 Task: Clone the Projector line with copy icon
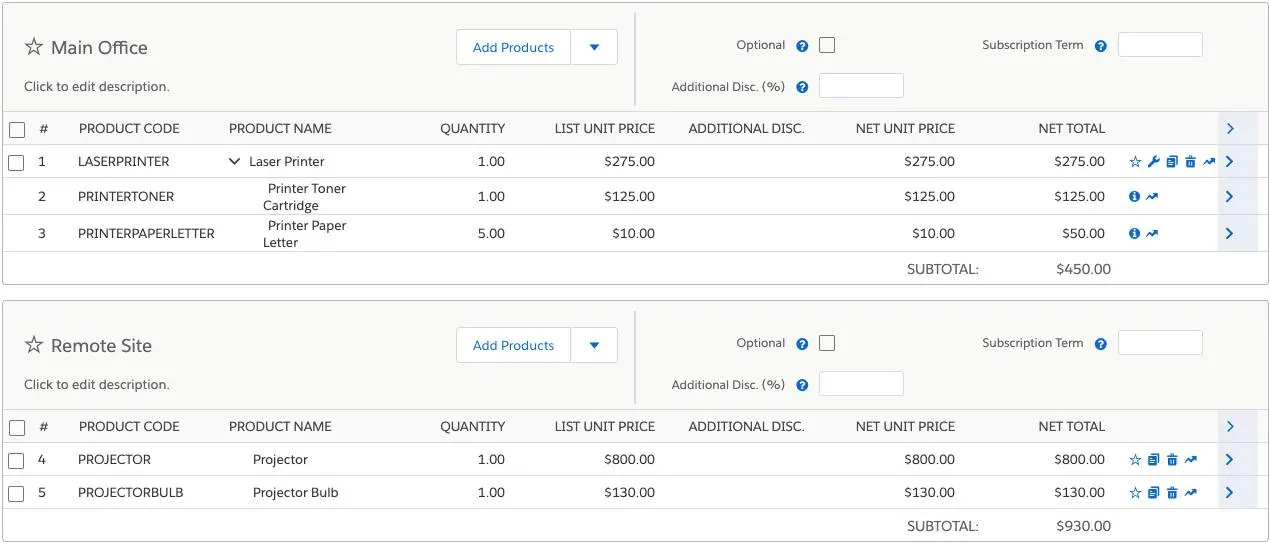click(x=1153, y=460)
